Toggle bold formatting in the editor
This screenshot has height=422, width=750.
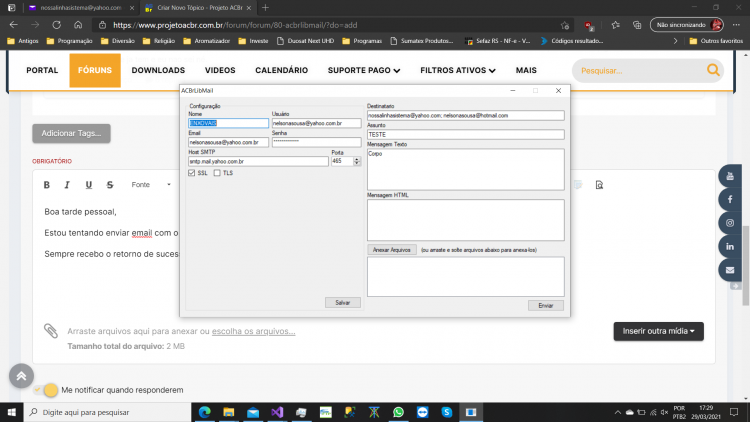coord(46,185)
